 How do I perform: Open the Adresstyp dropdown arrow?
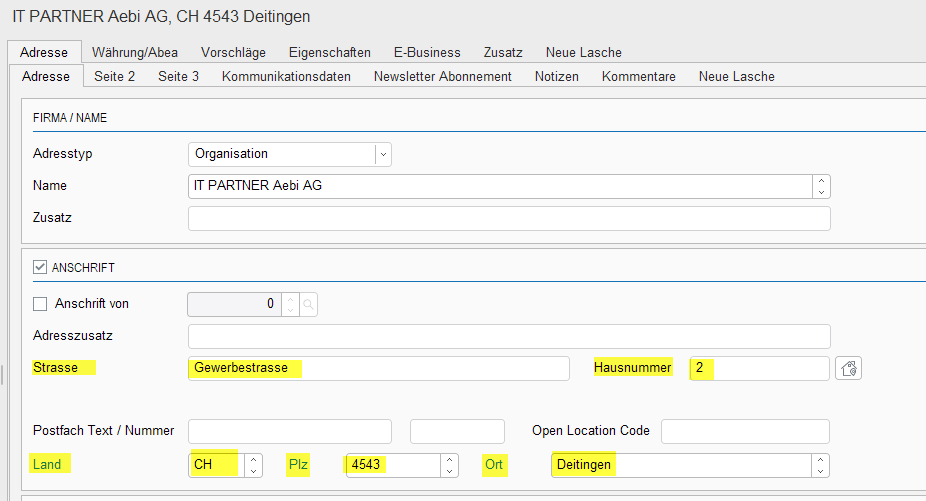coord(383,154)
